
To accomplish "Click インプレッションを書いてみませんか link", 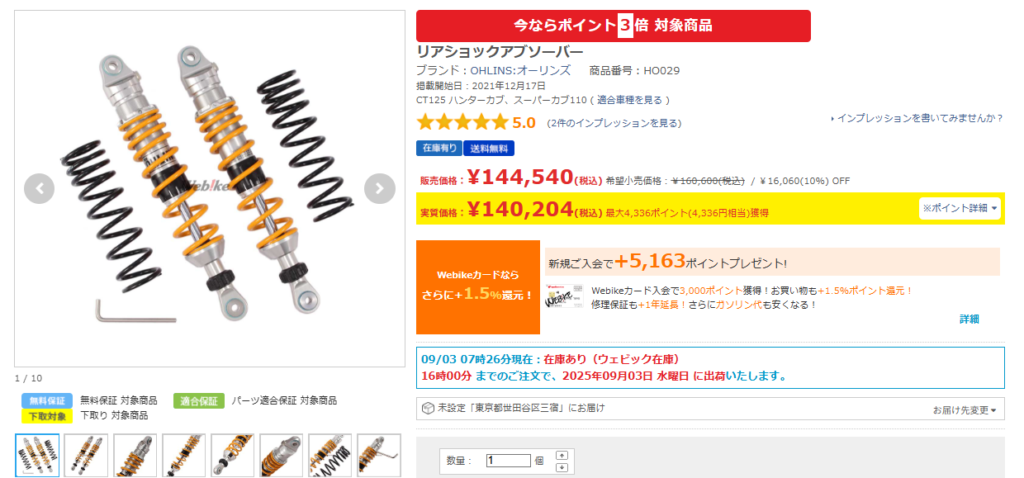I will [x=917, y=118].
